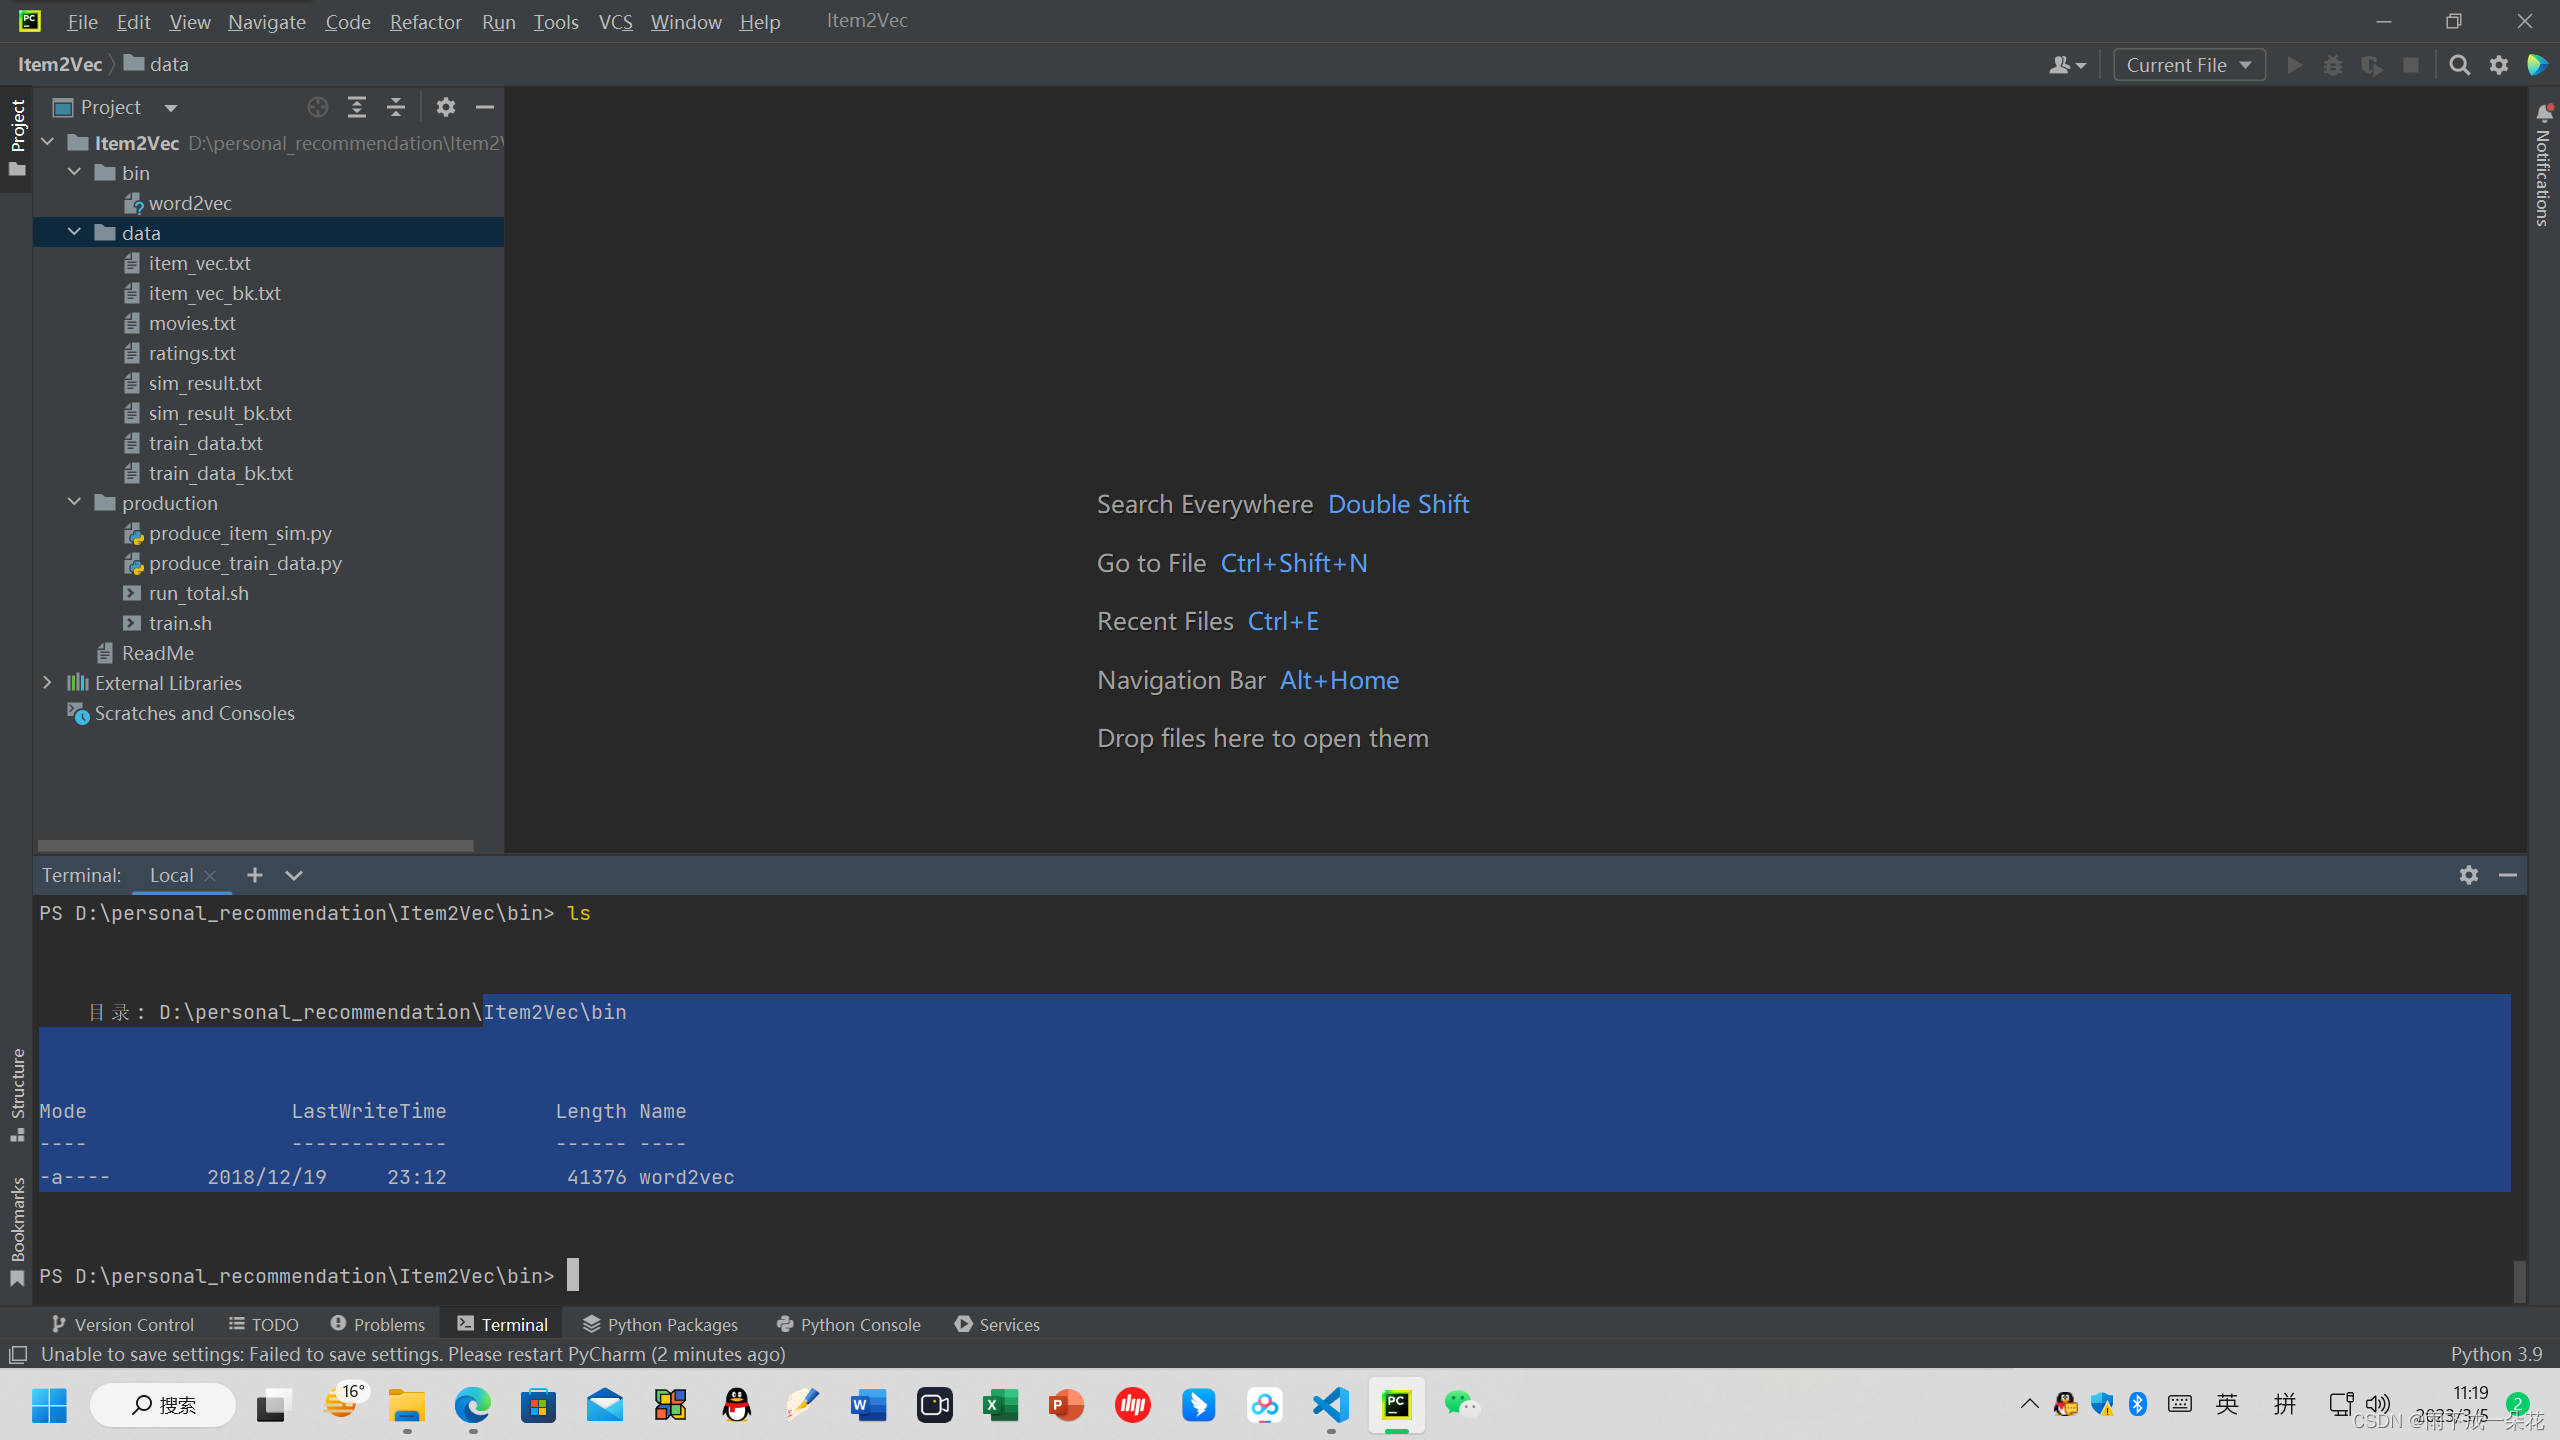The height and width of the screenshot is (1440, 2560).
Task: Open Project panel options gear
Action: (446, 107)
